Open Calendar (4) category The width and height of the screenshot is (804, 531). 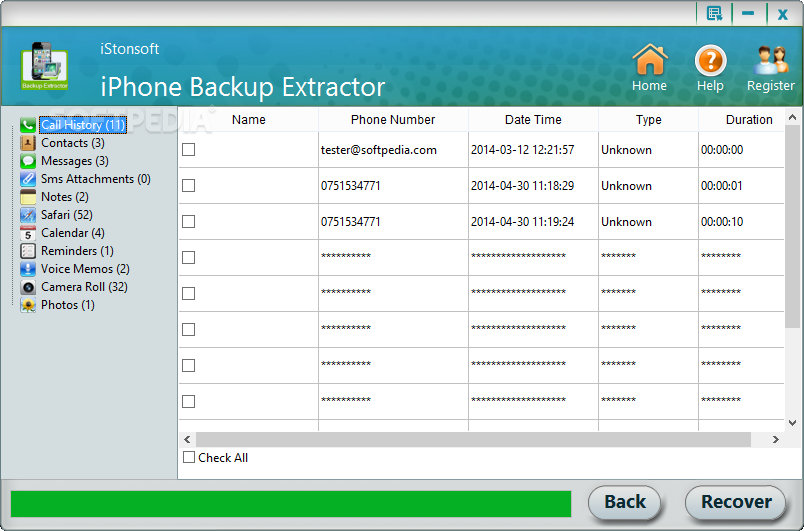(x=73, y=233)
